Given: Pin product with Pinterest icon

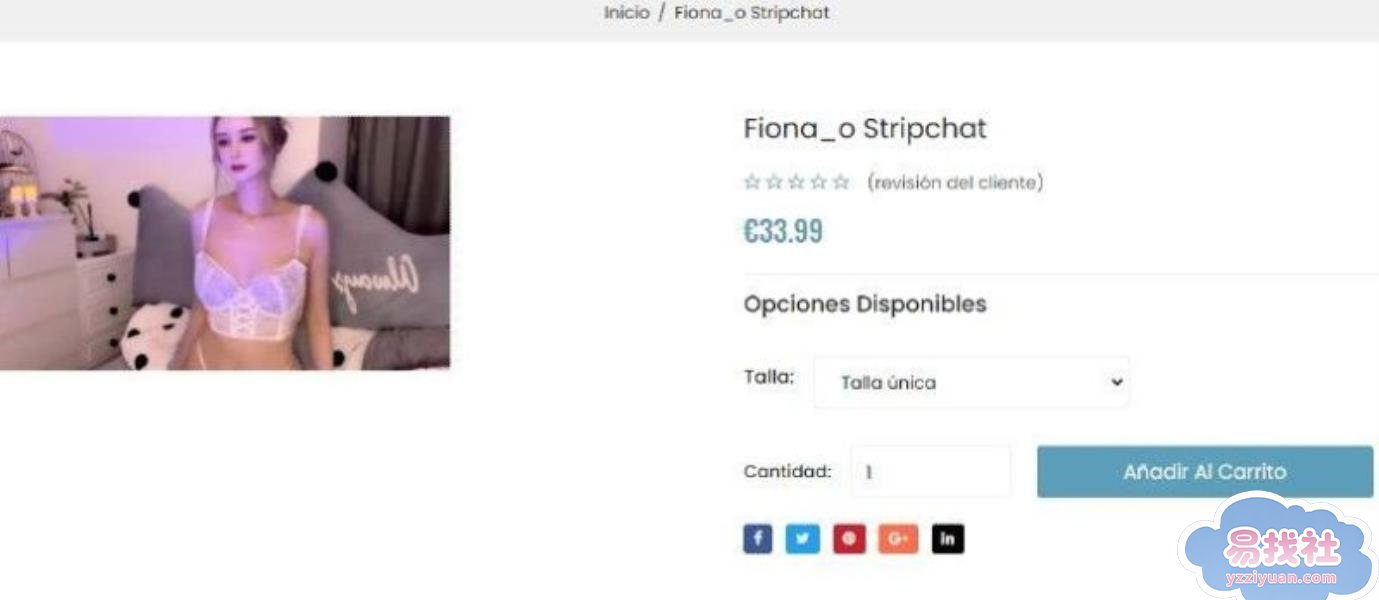Looking at the screenshot, I should click(x=849, y=539).
